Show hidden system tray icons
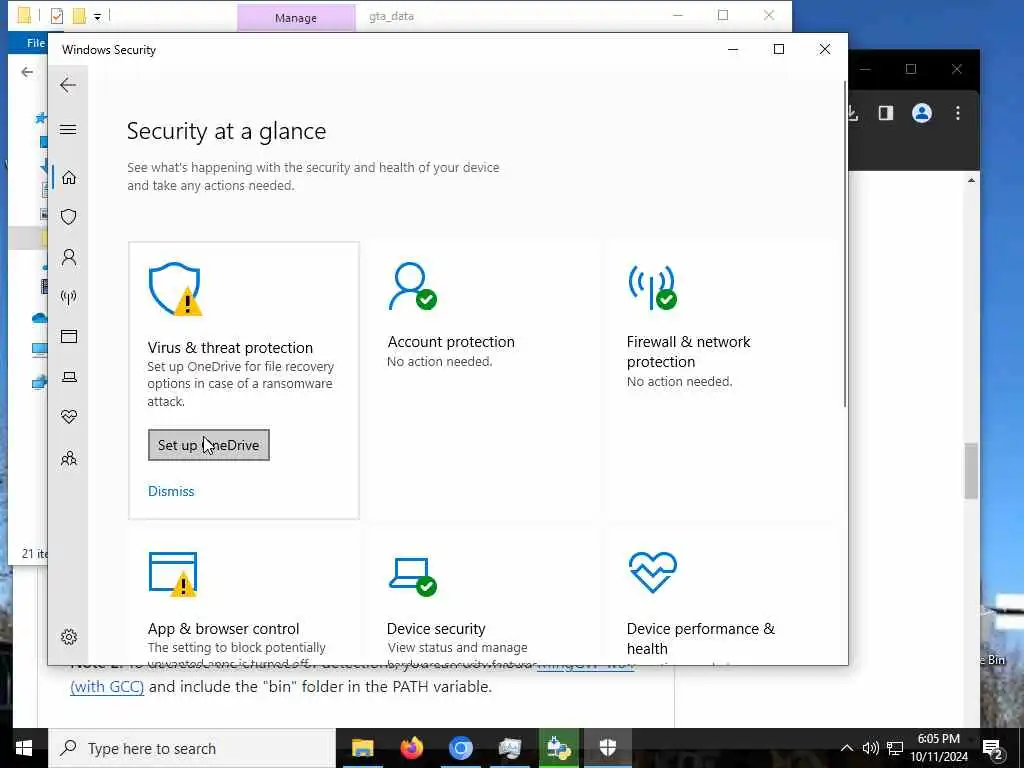1024x768 pixels. pos(846,748)
